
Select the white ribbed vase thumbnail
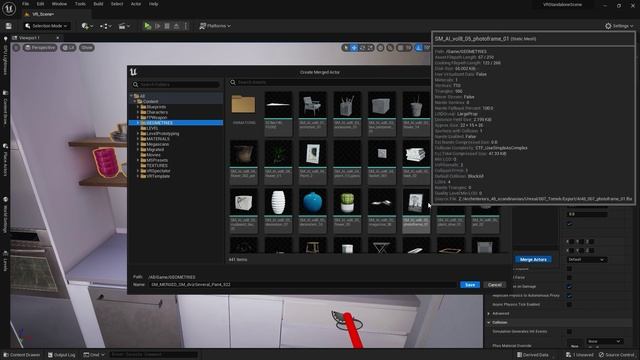click(x=278, y=202)
